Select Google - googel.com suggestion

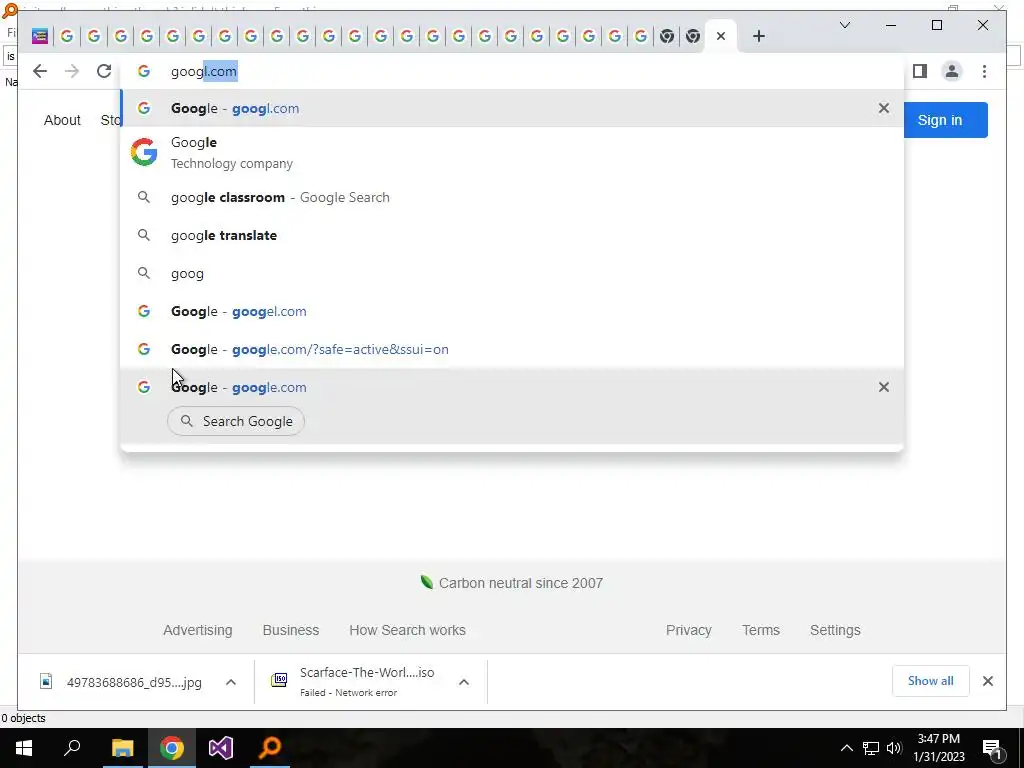coord(512,312)
